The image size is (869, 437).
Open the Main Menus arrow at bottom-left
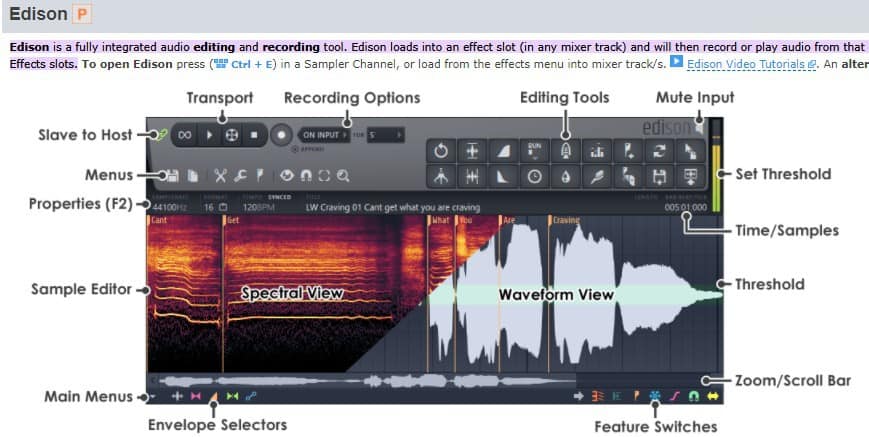point(151,397)
